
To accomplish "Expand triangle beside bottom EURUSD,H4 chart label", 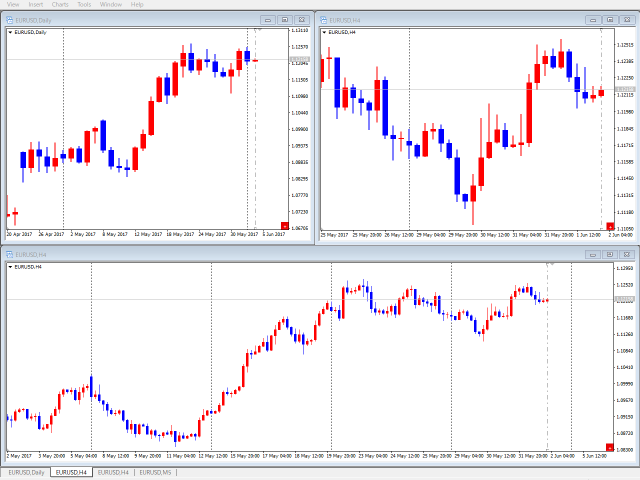I will [x=10, y=267].
